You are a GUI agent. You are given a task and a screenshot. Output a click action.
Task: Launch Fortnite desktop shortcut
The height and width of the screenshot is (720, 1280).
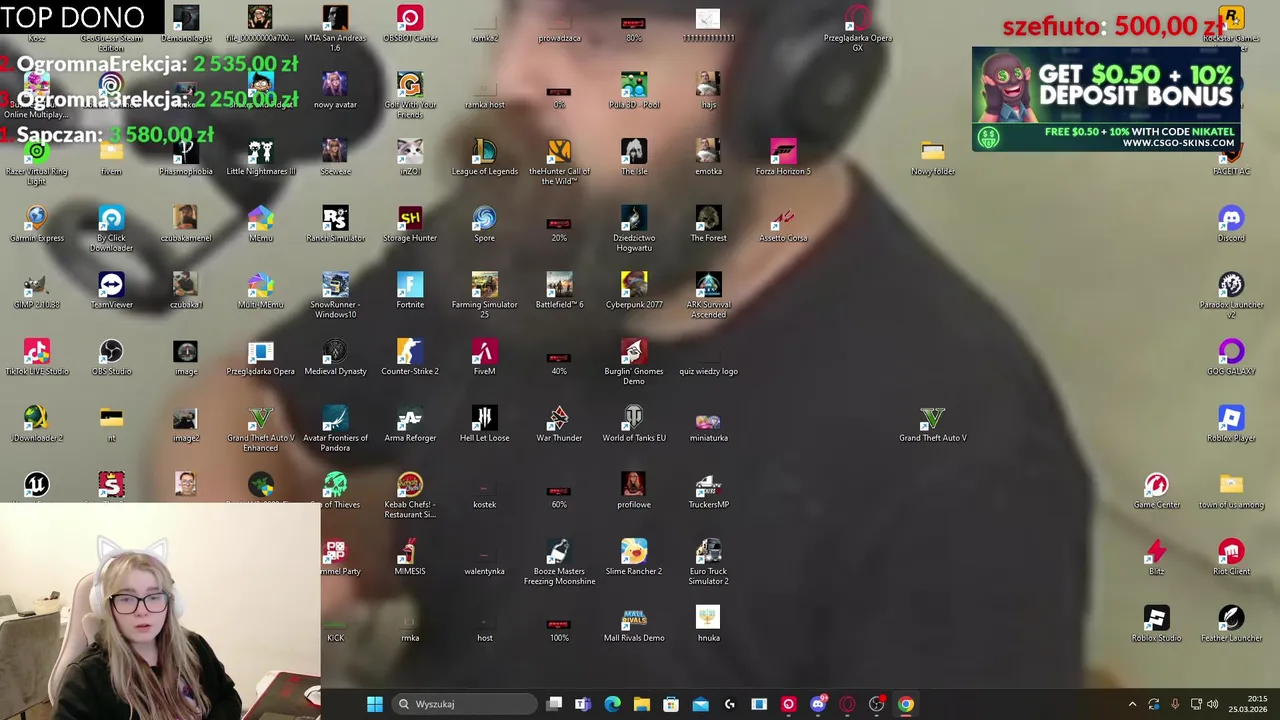410,291
